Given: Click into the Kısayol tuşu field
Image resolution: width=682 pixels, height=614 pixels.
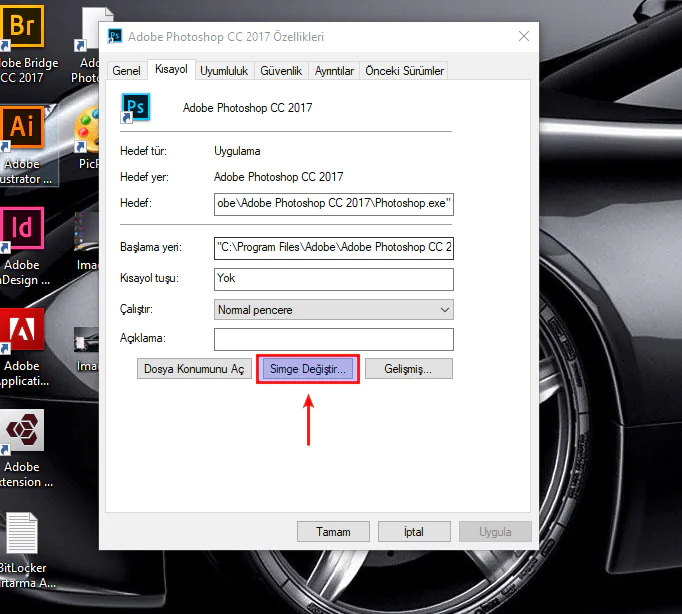Looking at the screenshot, I should [x=333, y=279].
